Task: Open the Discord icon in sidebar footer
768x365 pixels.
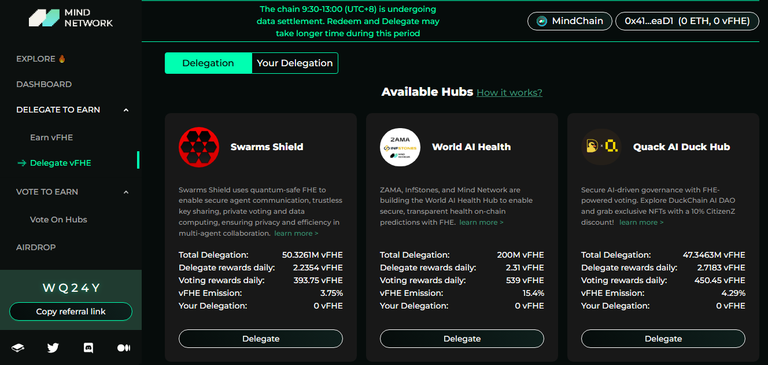Action: click(x=89, y=348)
